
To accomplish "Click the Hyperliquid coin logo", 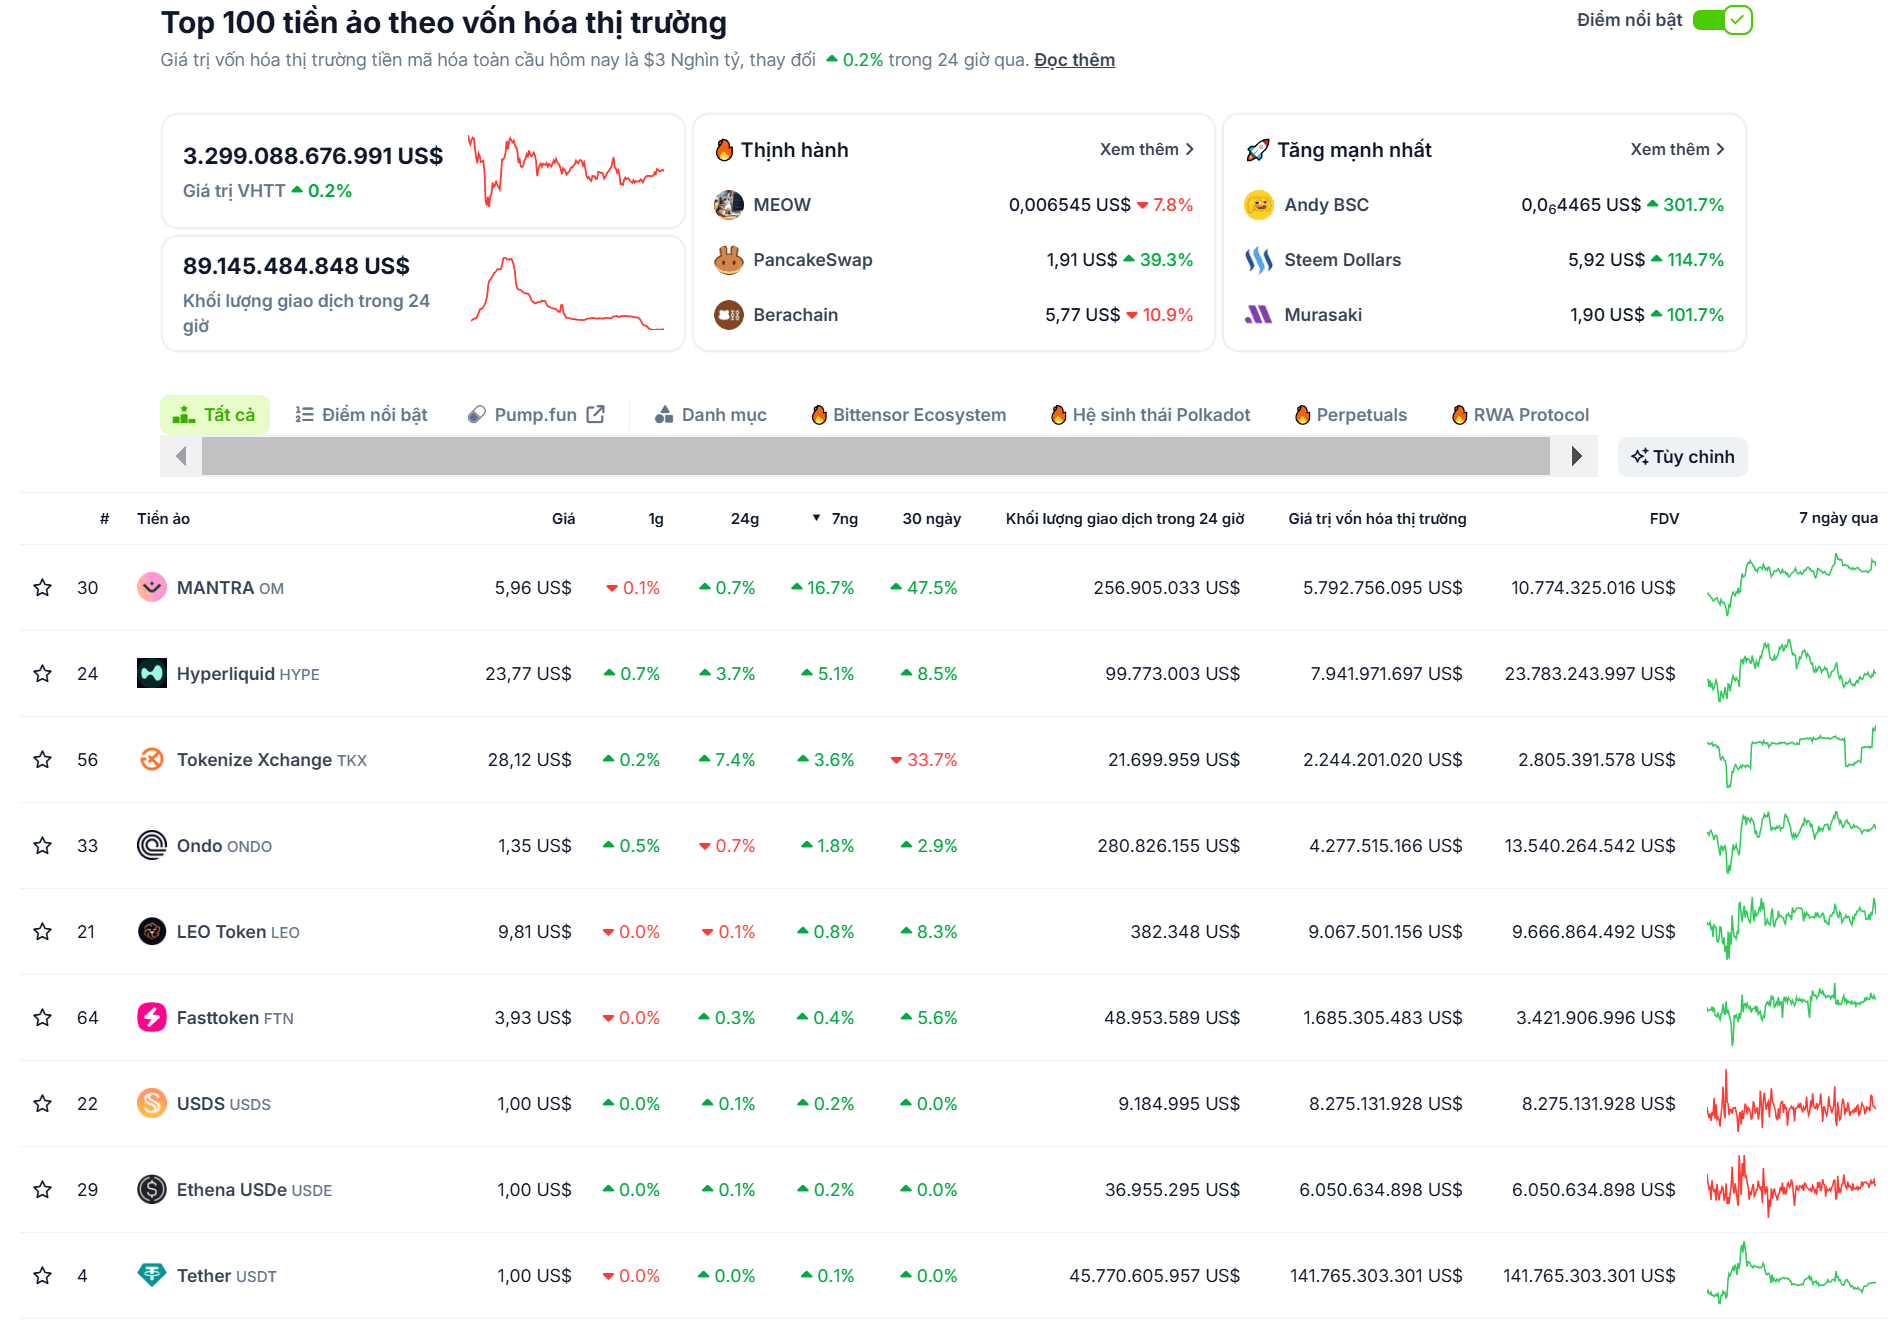I will 152,673.
